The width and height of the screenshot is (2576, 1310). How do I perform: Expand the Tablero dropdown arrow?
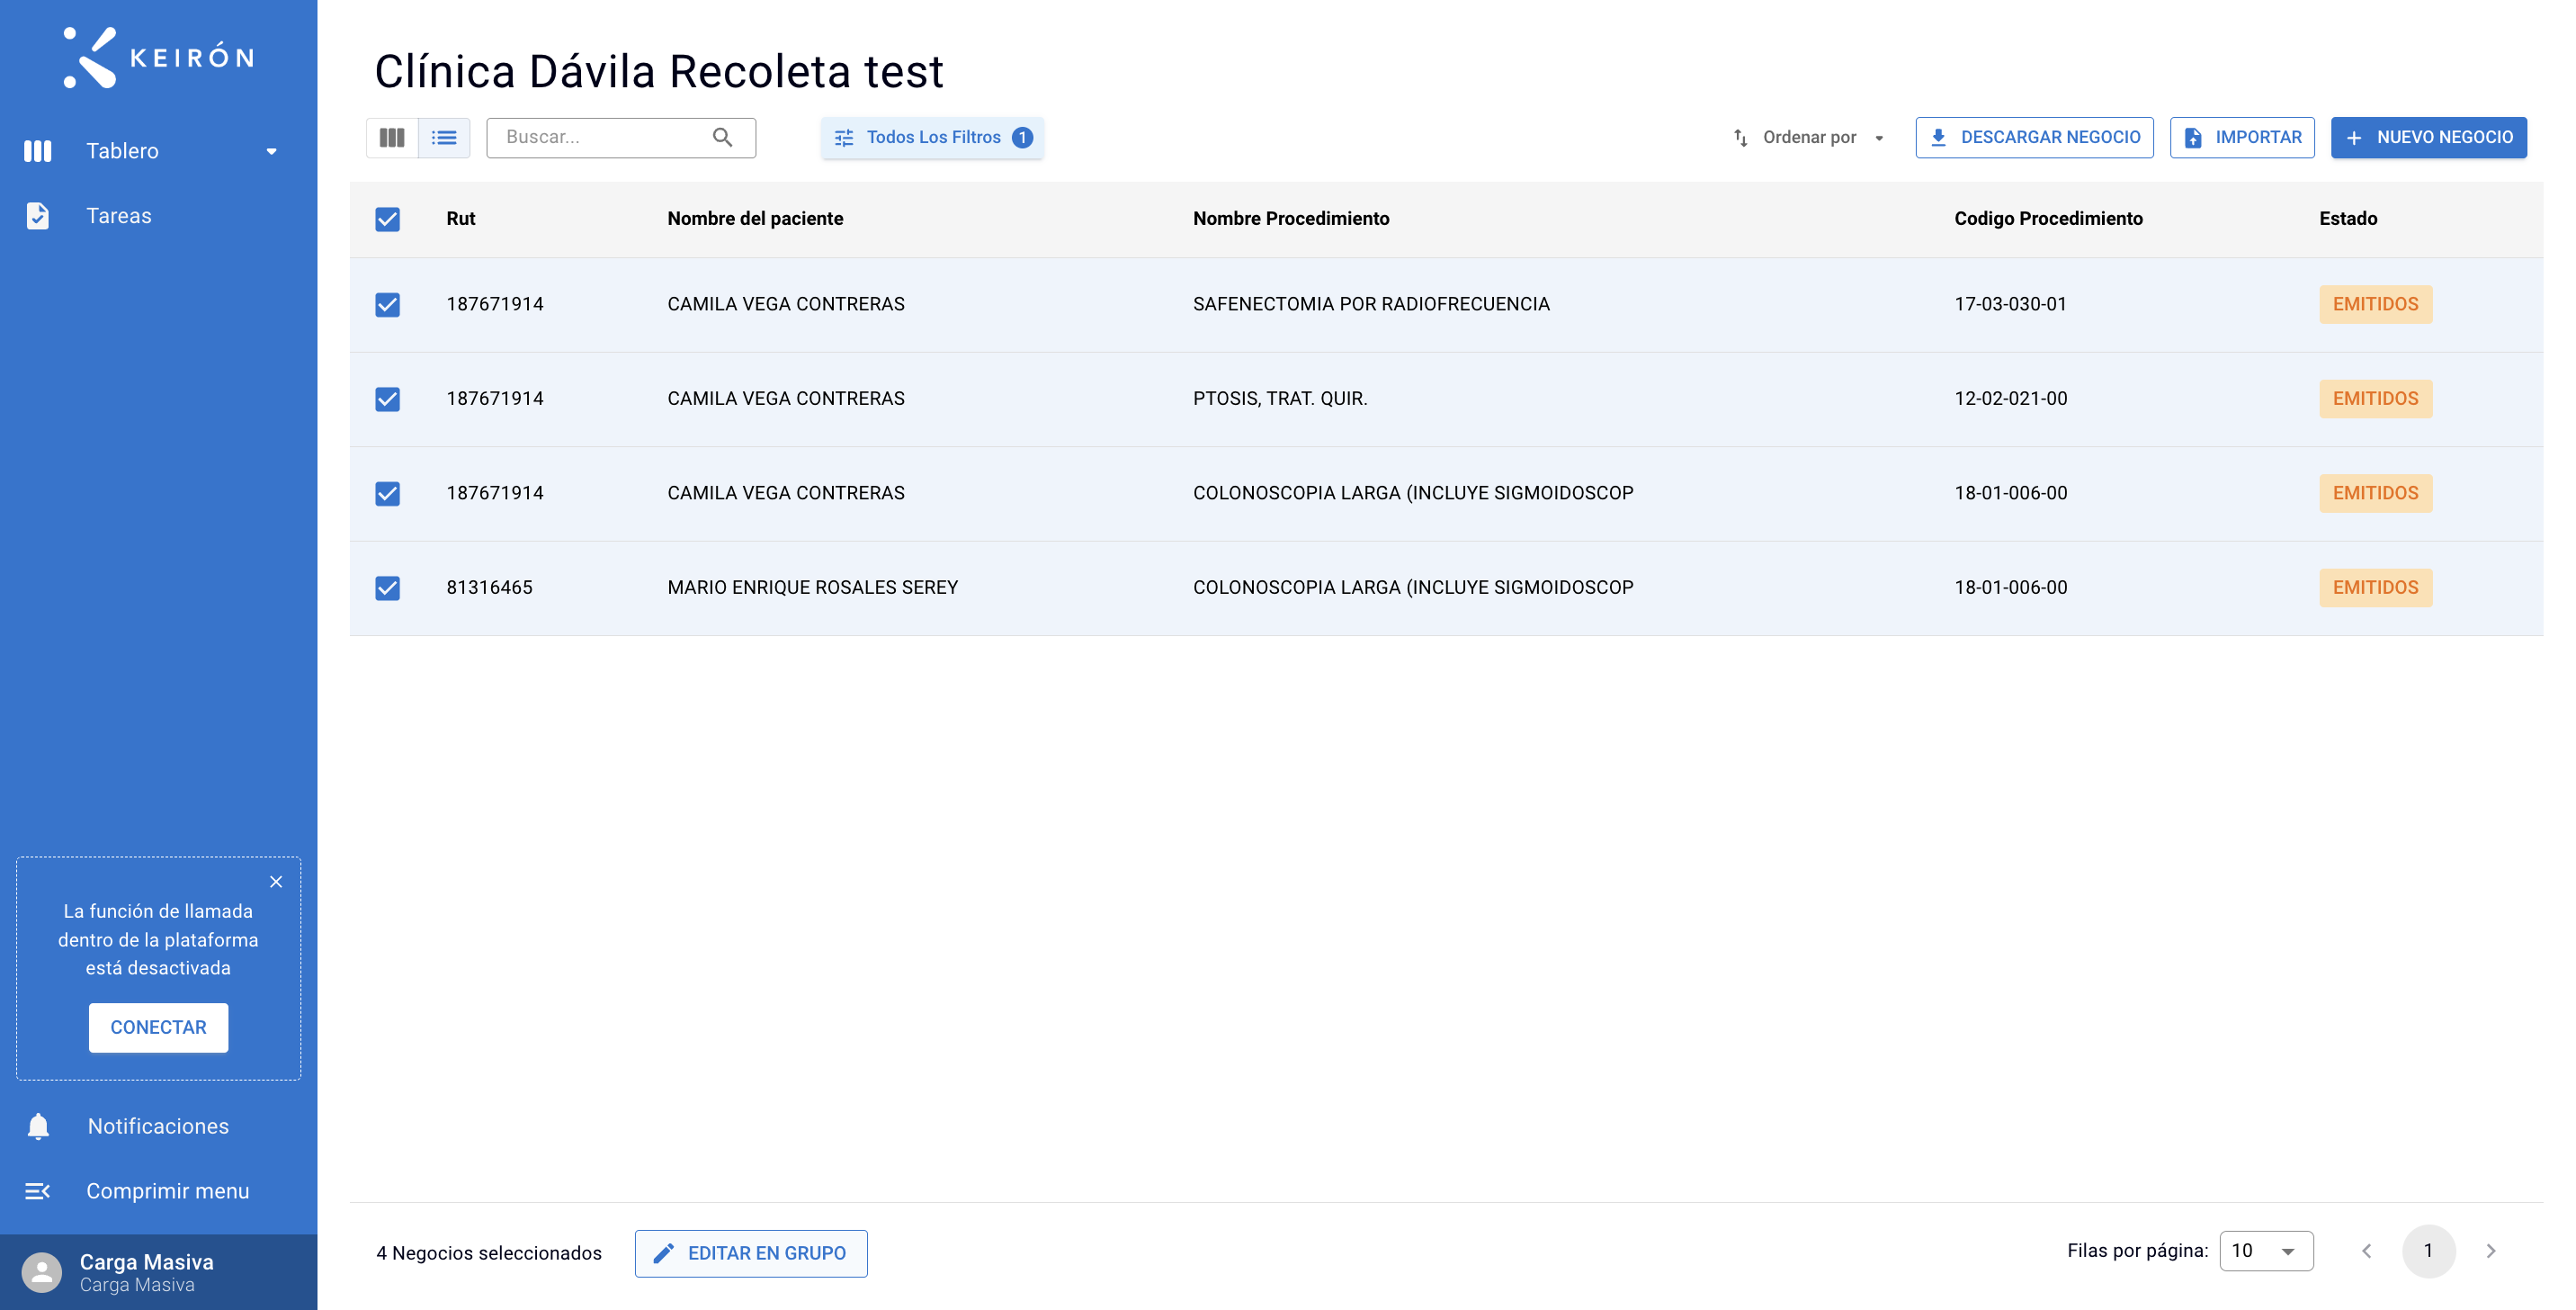(x=271, y=152)
